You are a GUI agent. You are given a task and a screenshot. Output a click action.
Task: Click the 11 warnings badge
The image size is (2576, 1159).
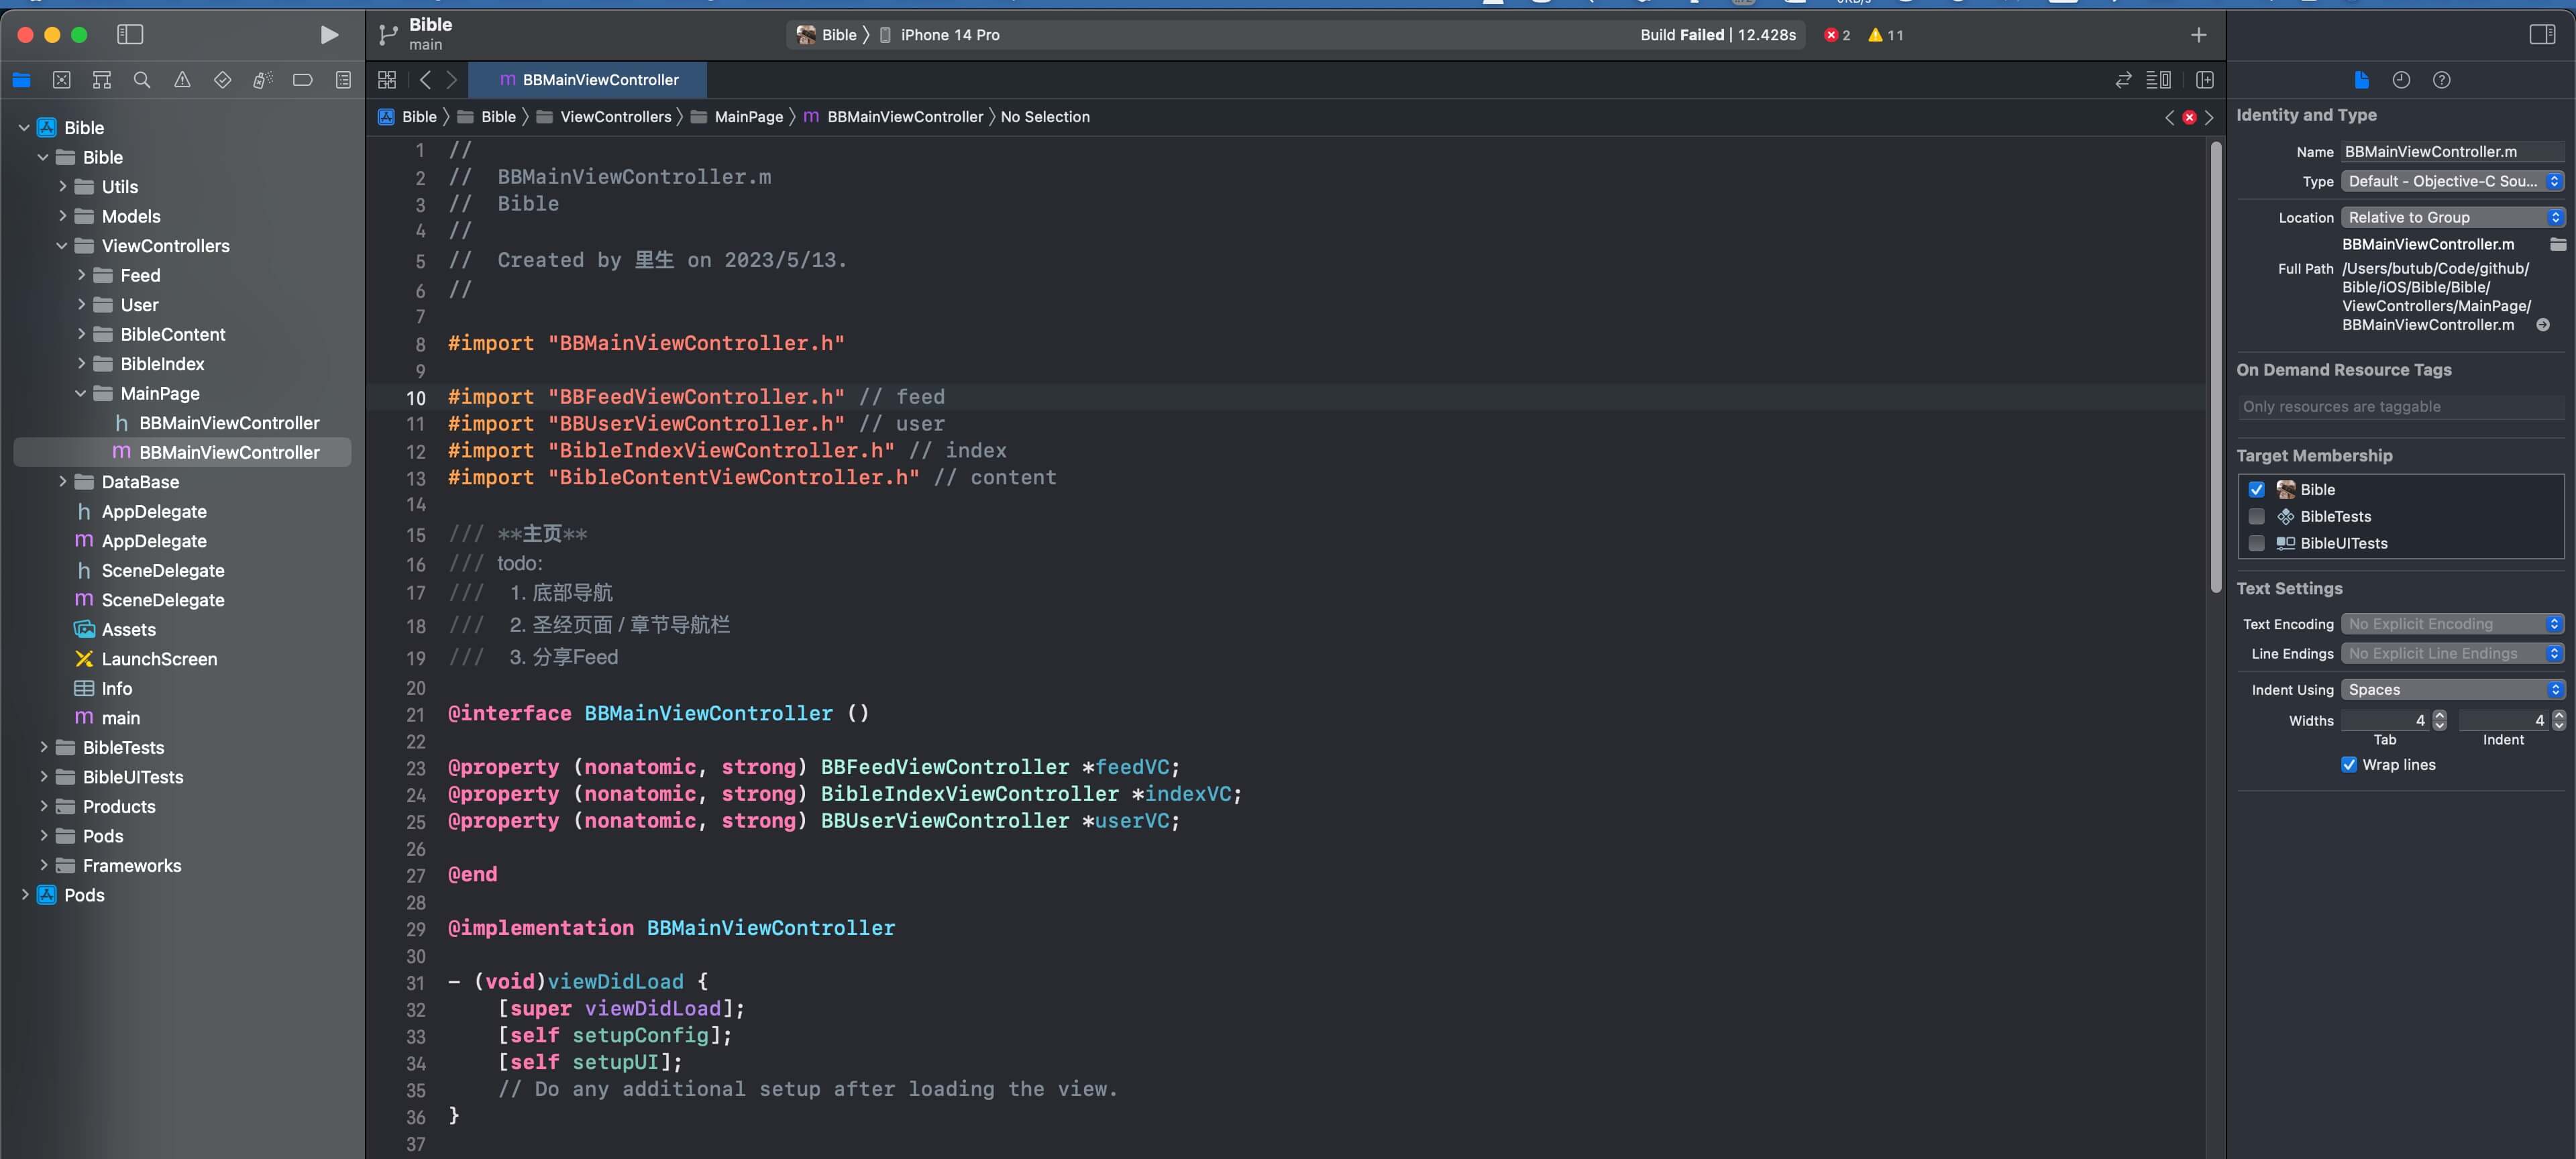coord(1886,35)
